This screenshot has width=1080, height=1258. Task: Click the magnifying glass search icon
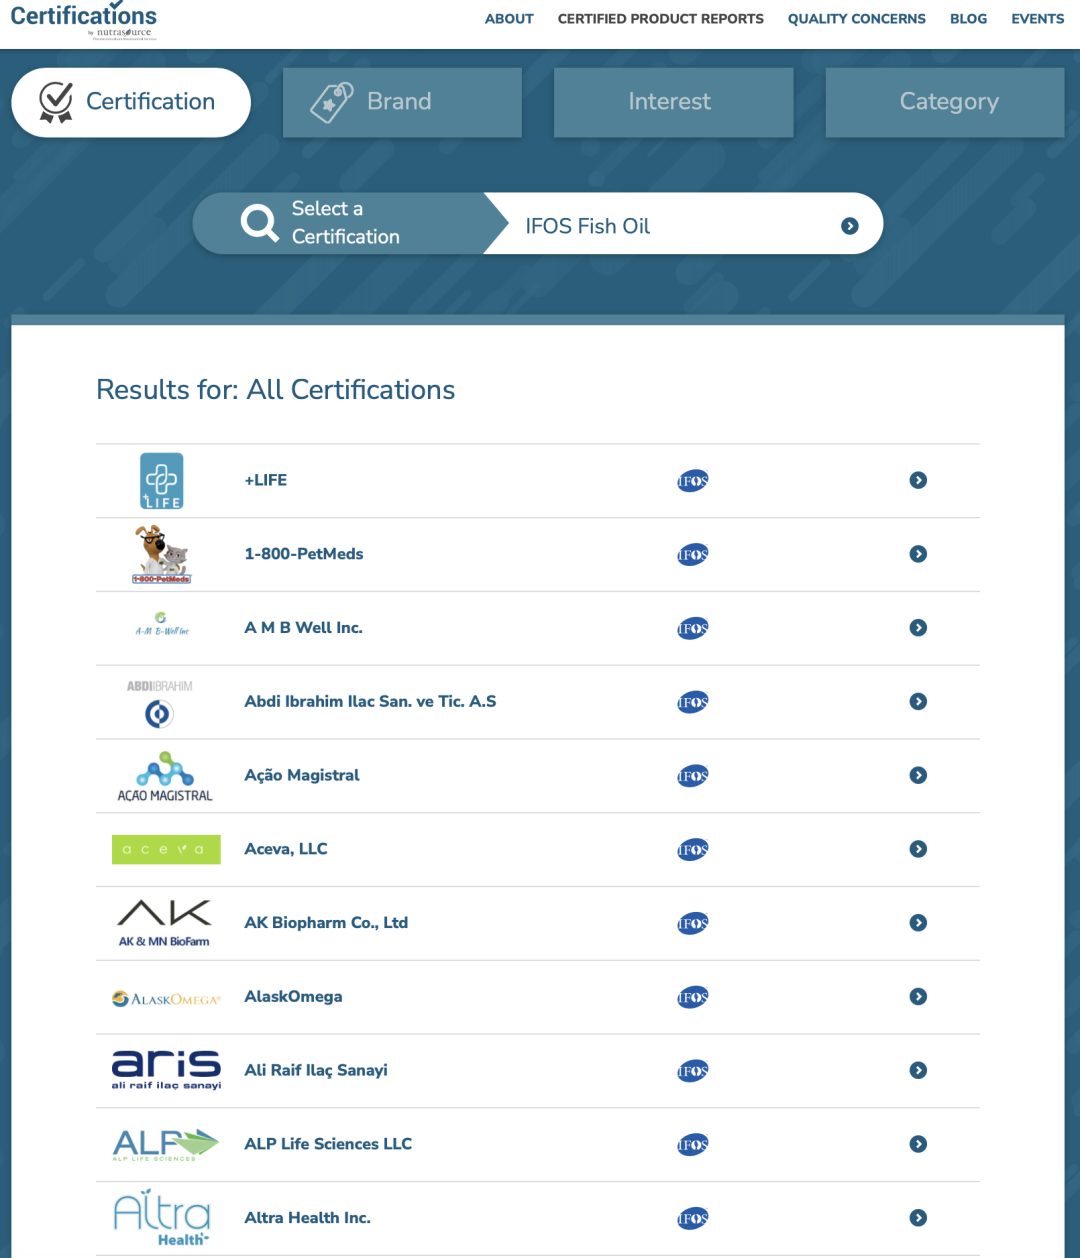tap(260, 223)
